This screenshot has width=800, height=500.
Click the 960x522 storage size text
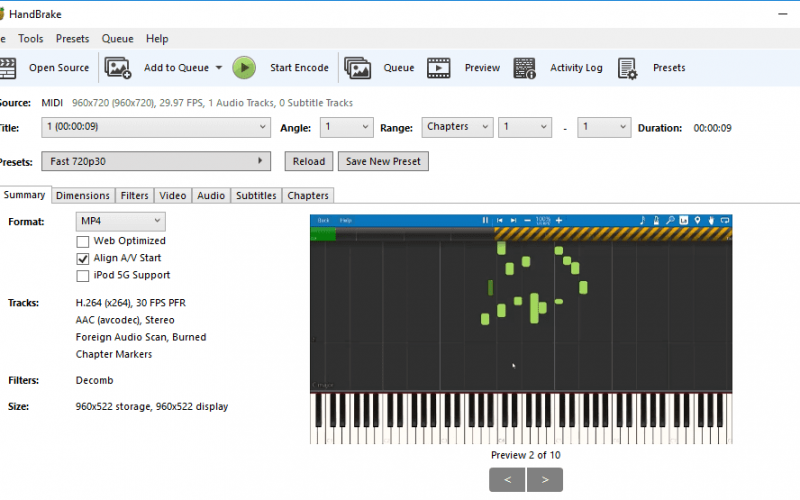152,407
